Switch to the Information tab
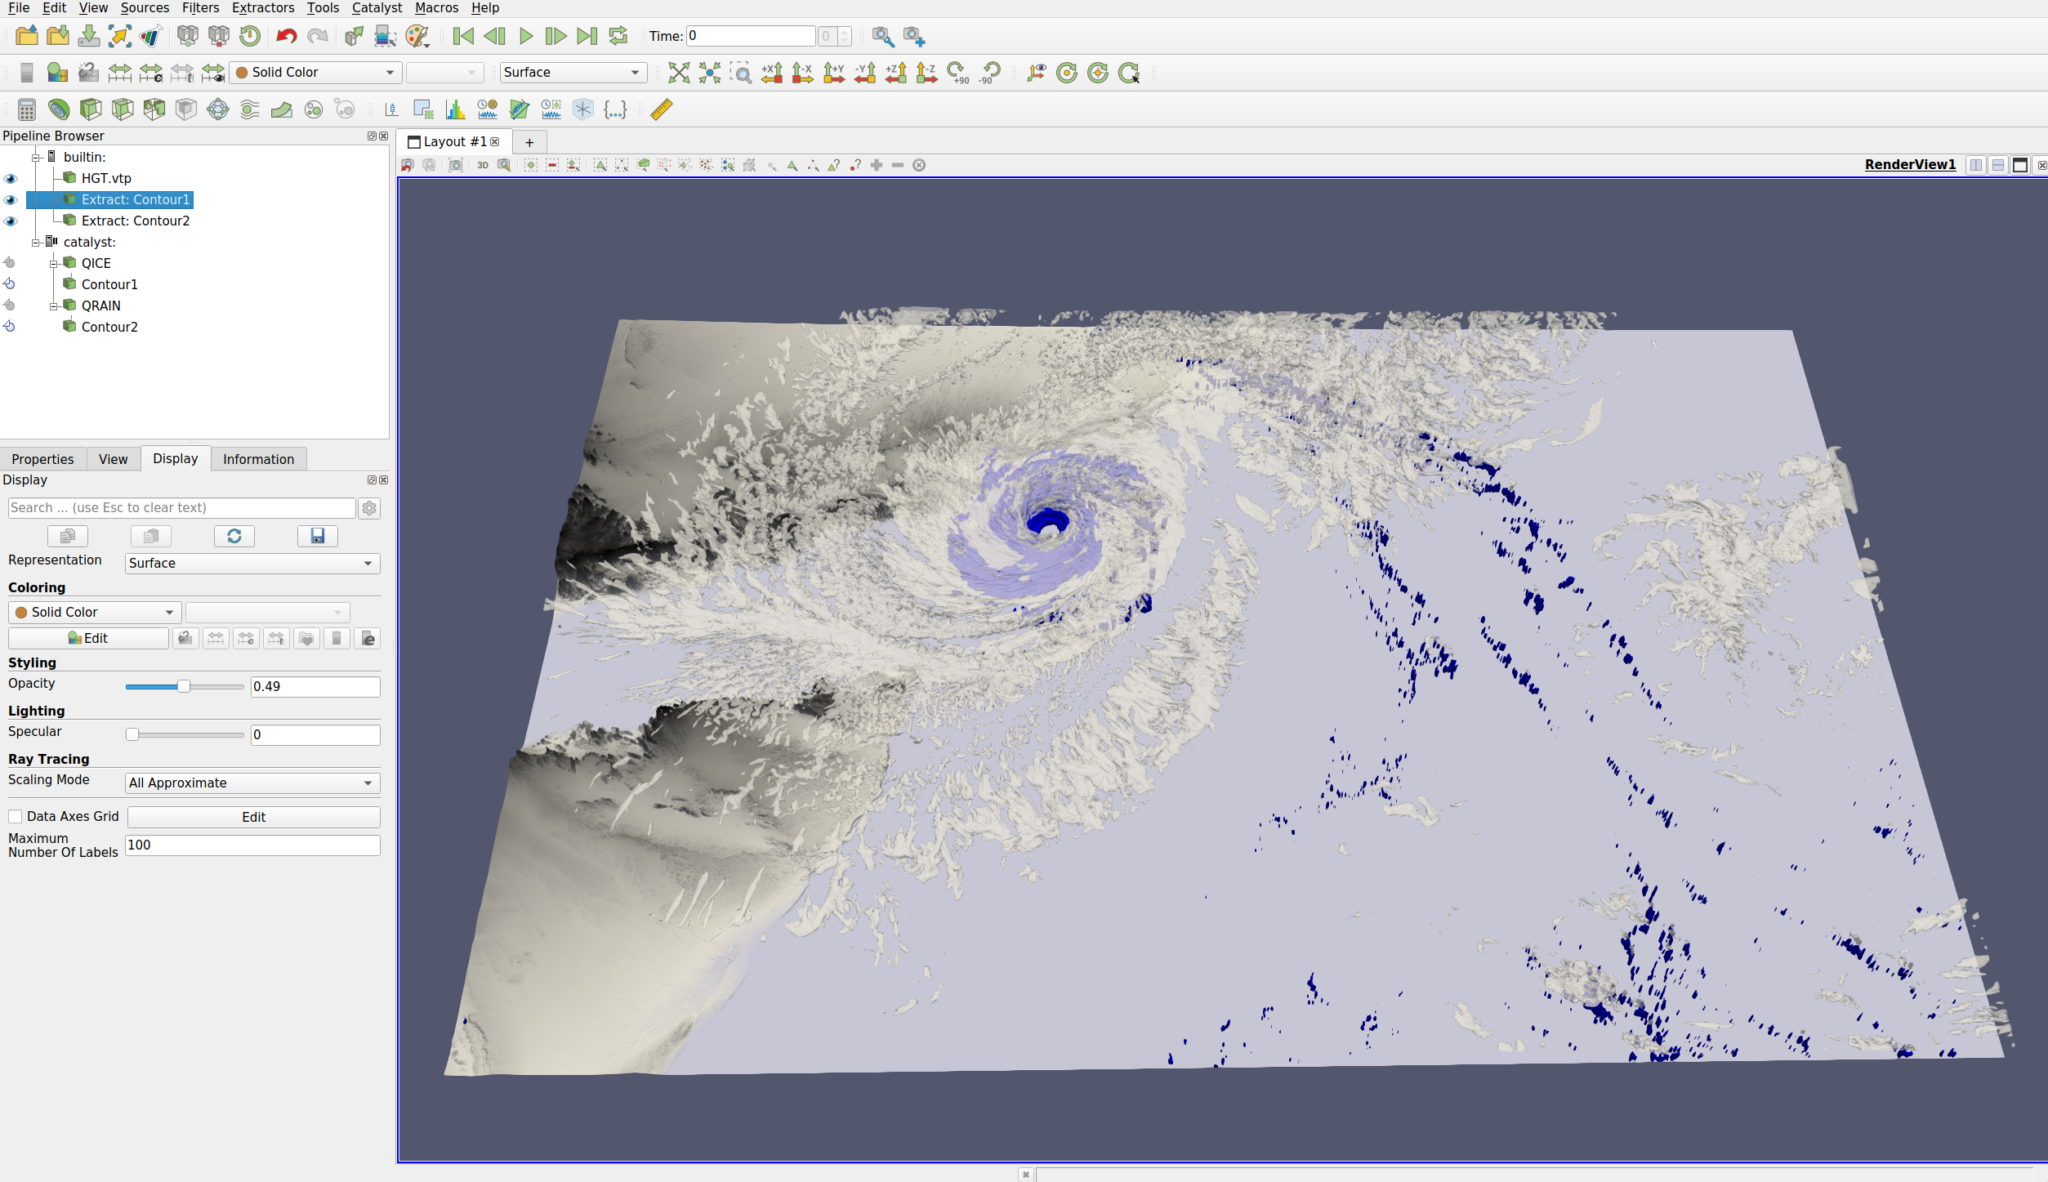This screenshot has height=1182, width=2048. [x=258, y=459]
